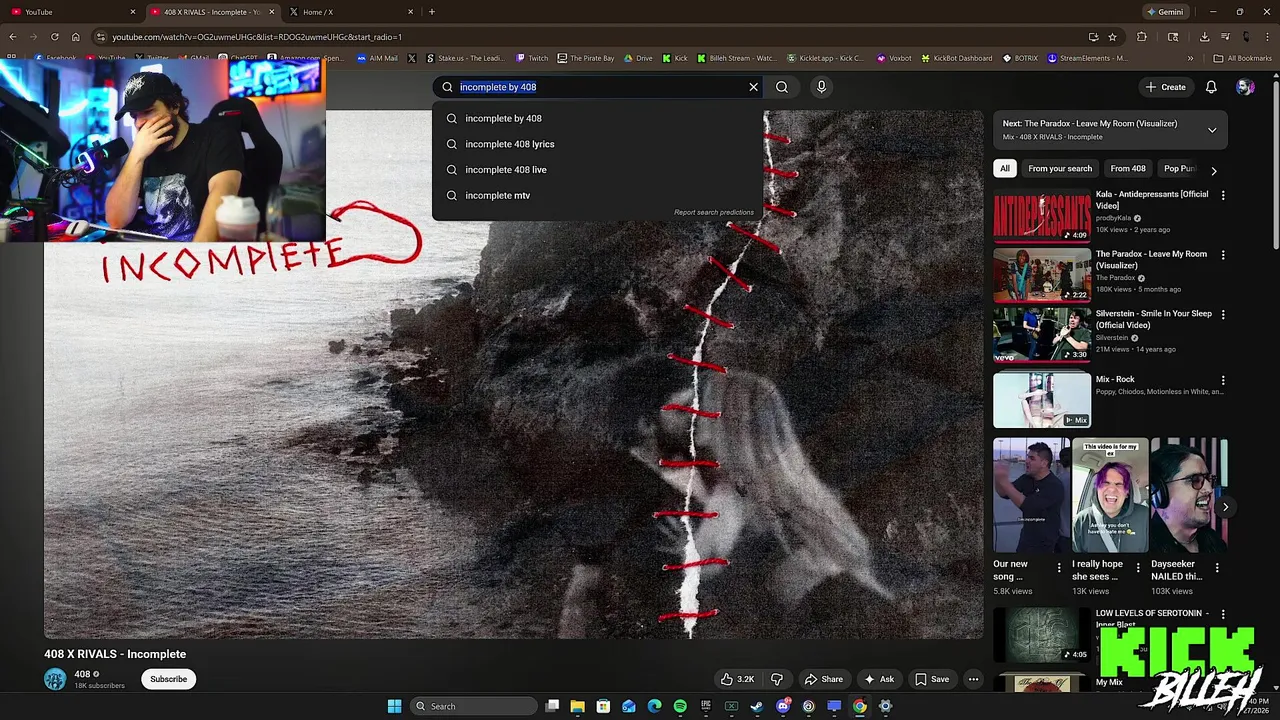Open Steam from the taskbar
This screenshot has height=720, width=1280.
757,706
